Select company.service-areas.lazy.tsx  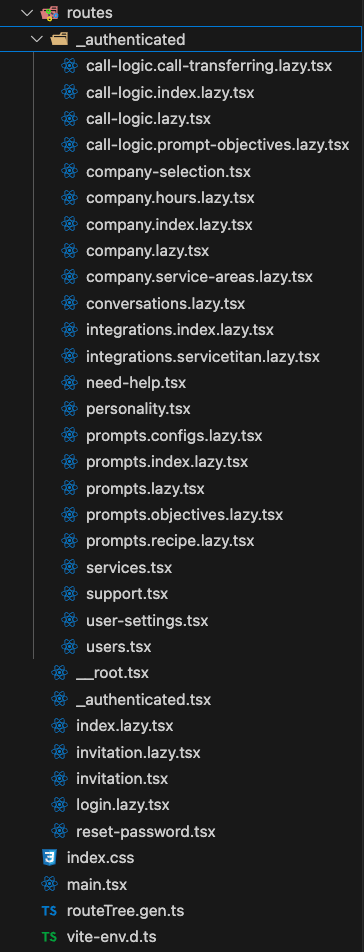point(199,277)
